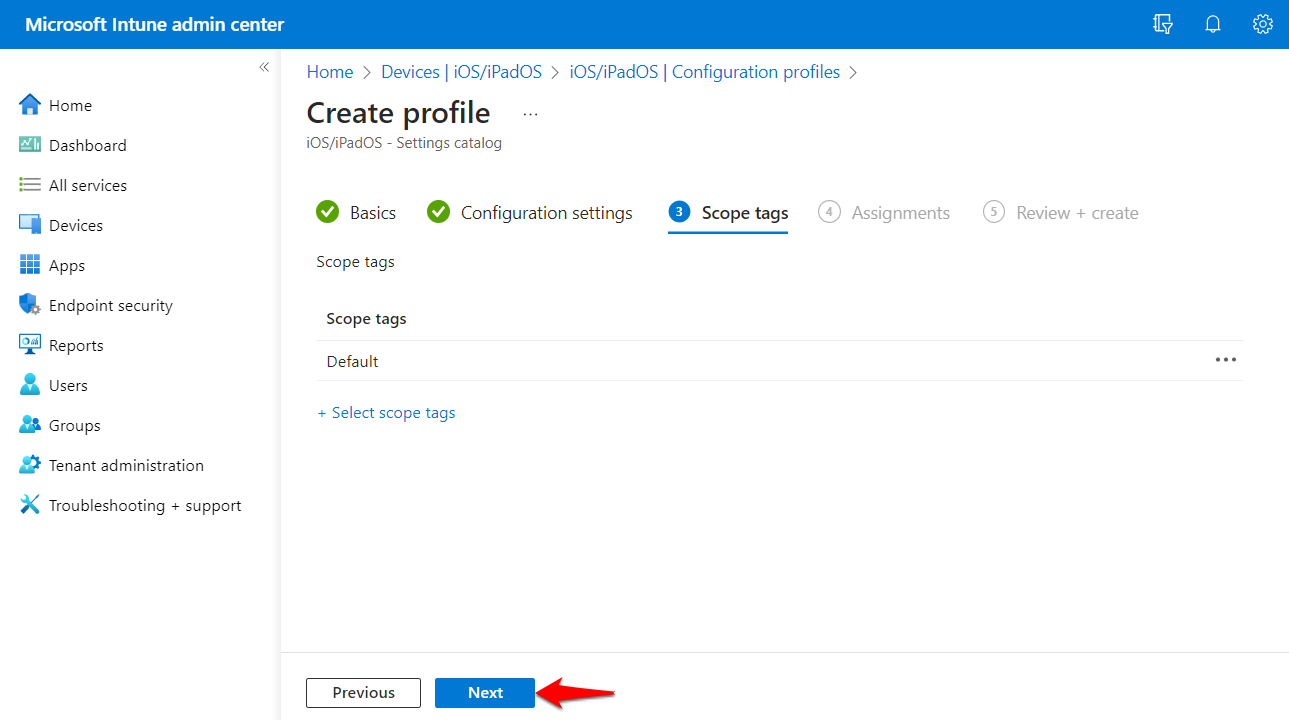This screenshot has width=1289, height=720.
Task: Click the Default scope tag row text
Action: [x=352, y=361]
